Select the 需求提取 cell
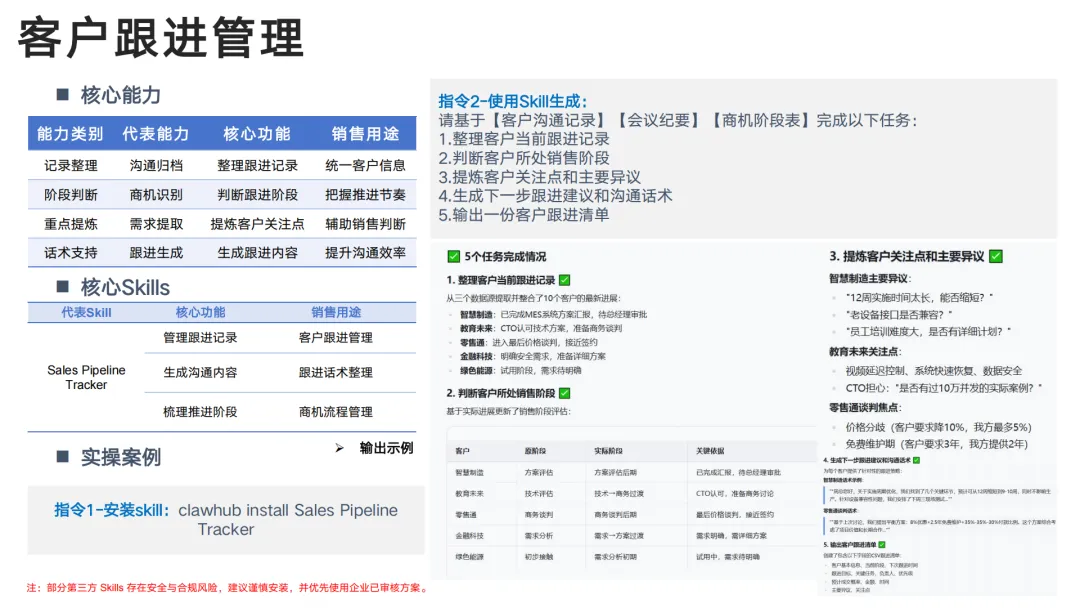 tap(156, 224)
